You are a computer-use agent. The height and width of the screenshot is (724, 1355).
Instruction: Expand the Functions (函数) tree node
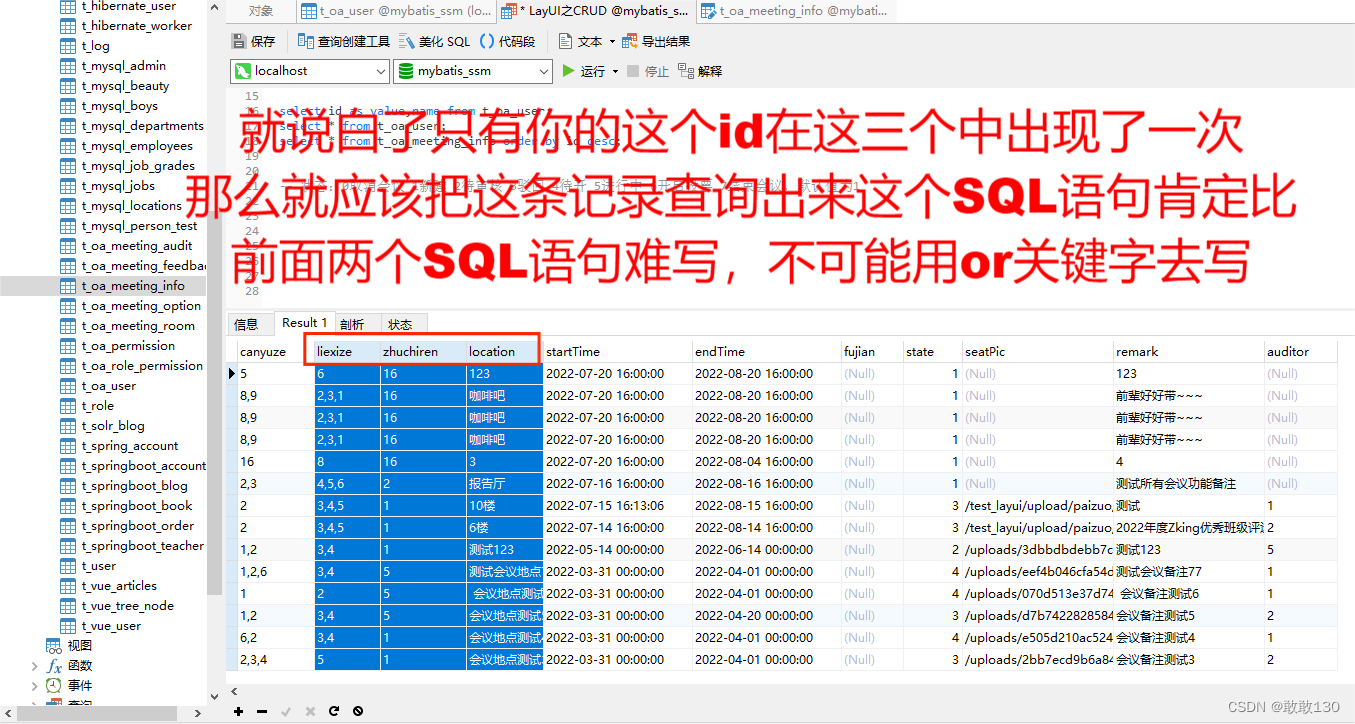coord(36,665)
